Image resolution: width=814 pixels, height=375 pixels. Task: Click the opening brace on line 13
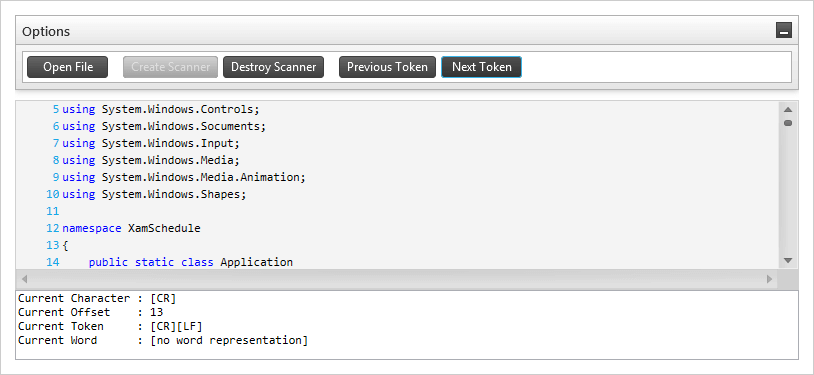point(65,245)
